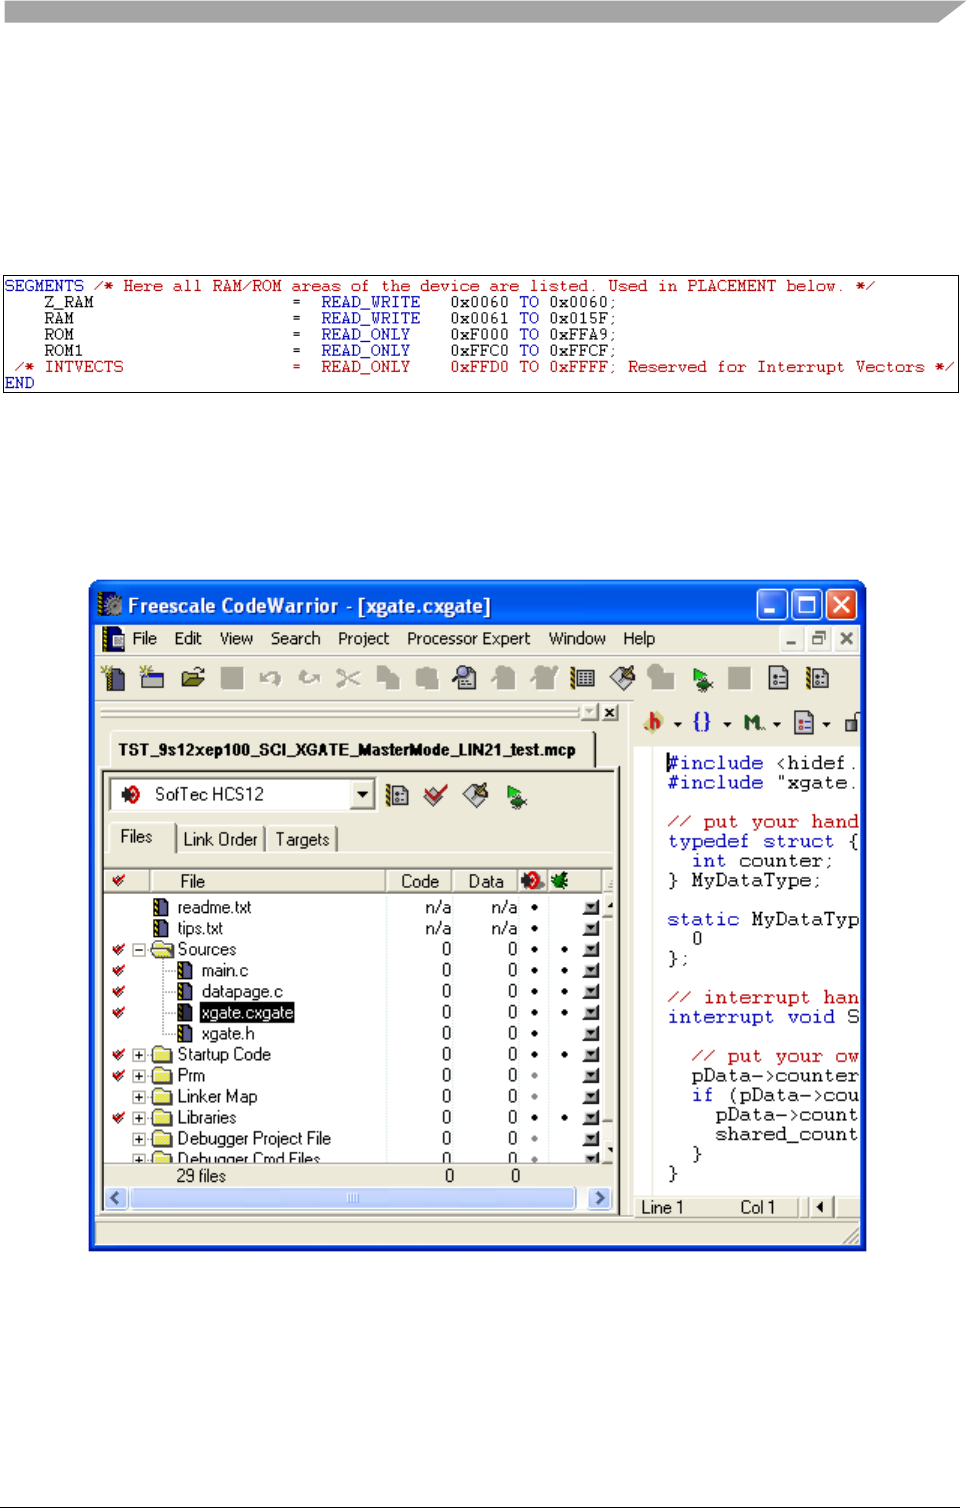This screenshot has height=1508, width=967.
Task: Click the Paste toolbar icon
Action: pyautogui.click(x=427, y=678)
